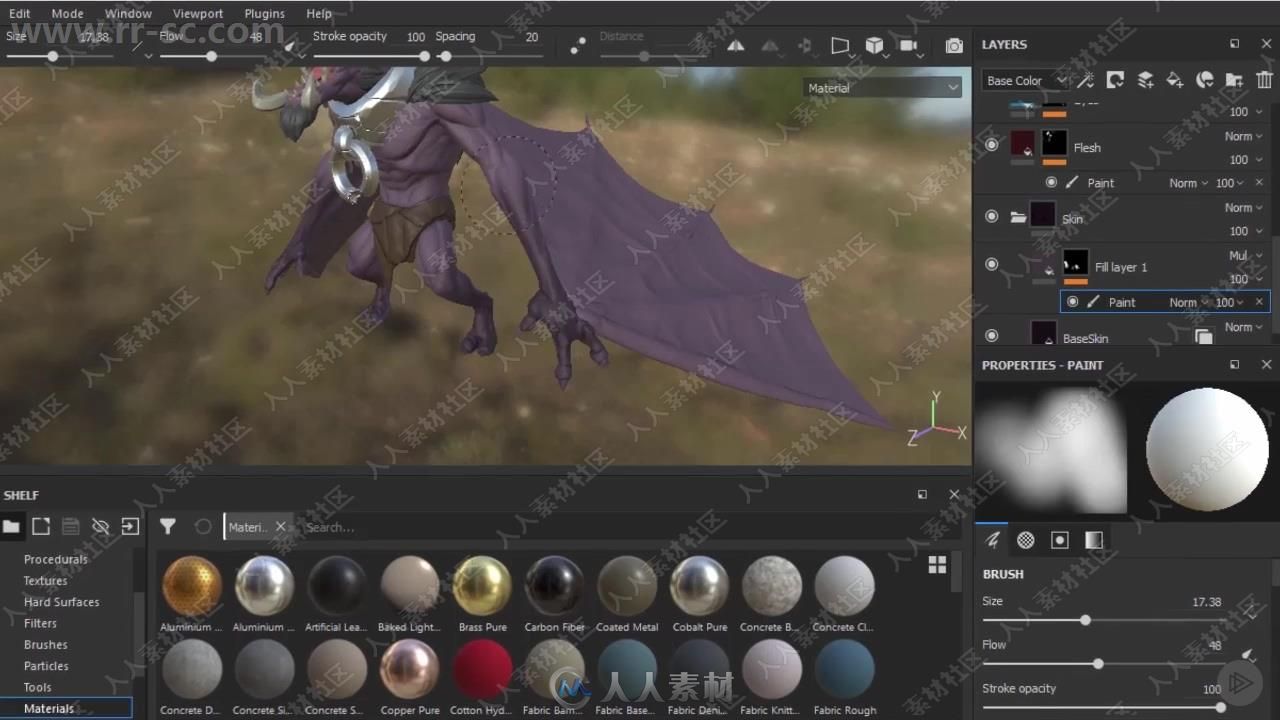Screen dimensions: 1280x720
Task: Open the brush properties tab icon
Action: (992, 540)
